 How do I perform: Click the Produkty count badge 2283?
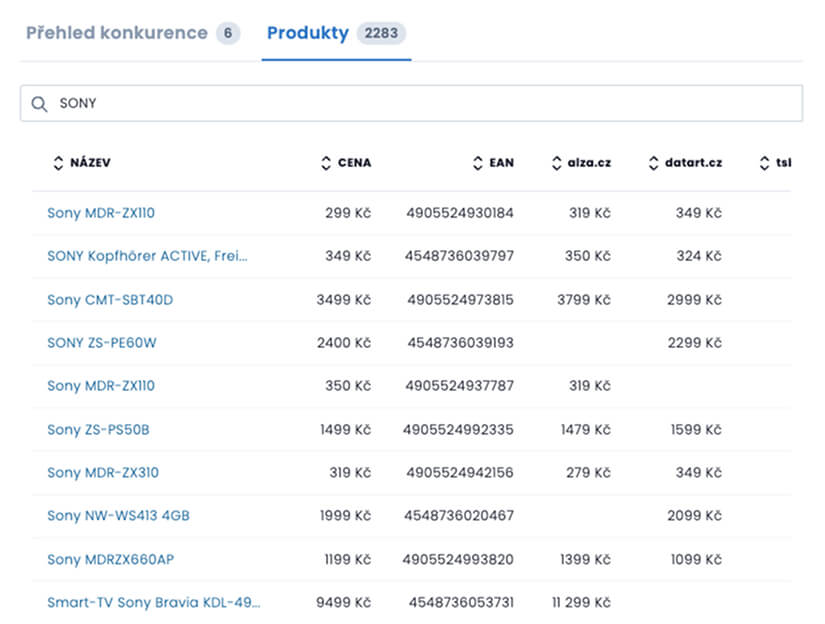(381, 33)
